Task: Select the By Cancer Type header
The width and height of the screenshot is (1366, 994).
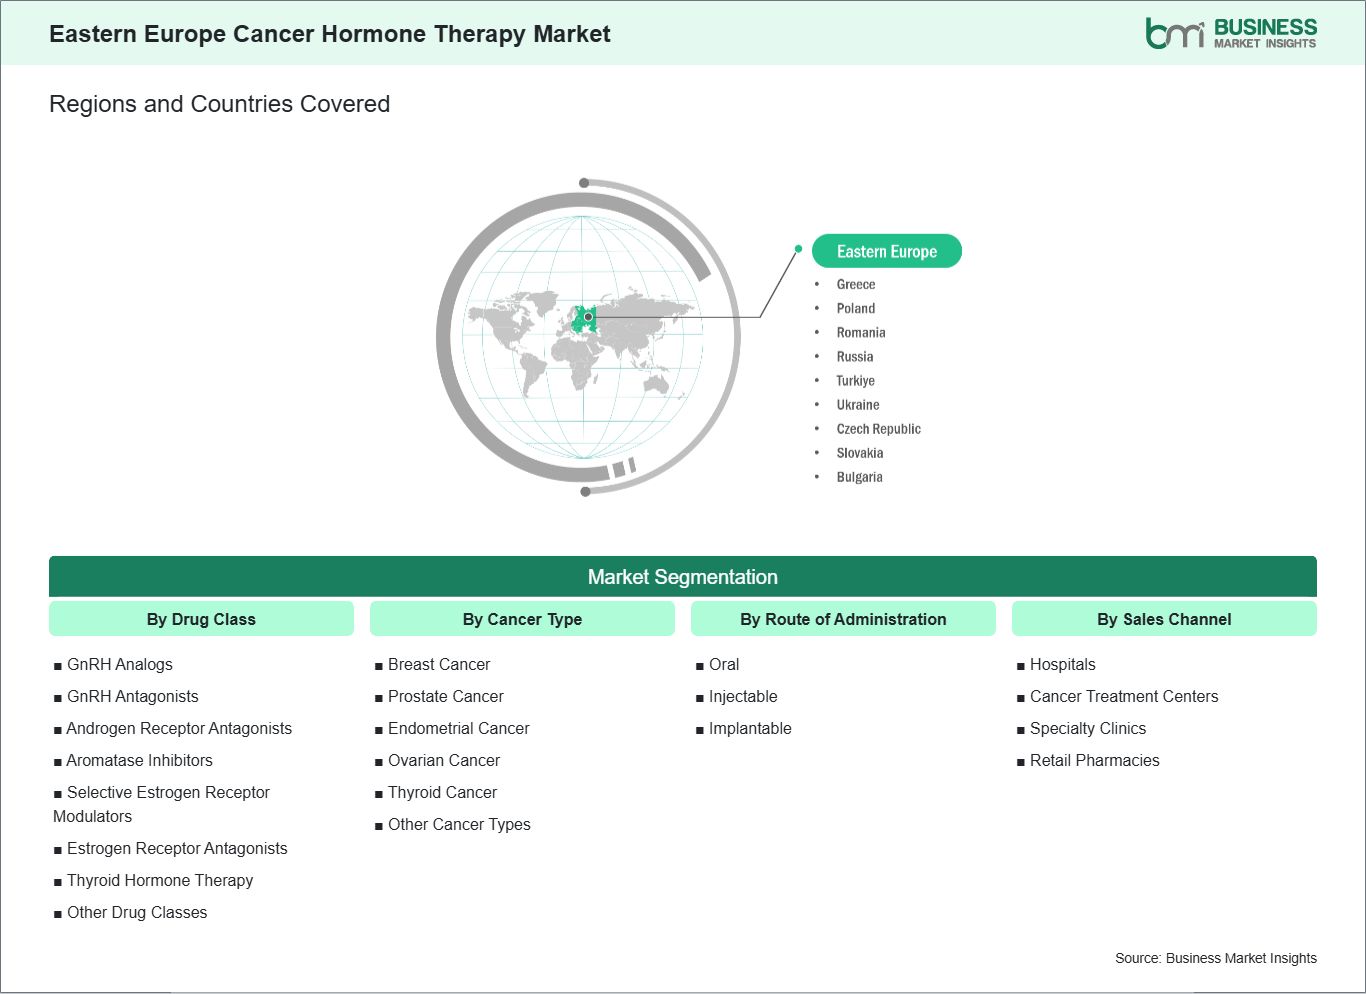Action: coord(522,619)
